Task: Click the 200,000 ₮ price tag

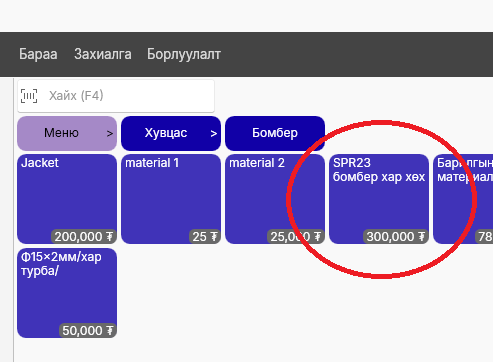Action: [84, 237]
